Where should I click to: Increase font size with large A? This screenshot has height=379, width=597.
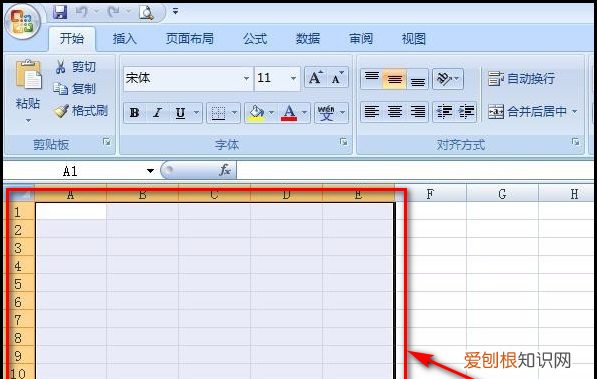tap(315, 77)
